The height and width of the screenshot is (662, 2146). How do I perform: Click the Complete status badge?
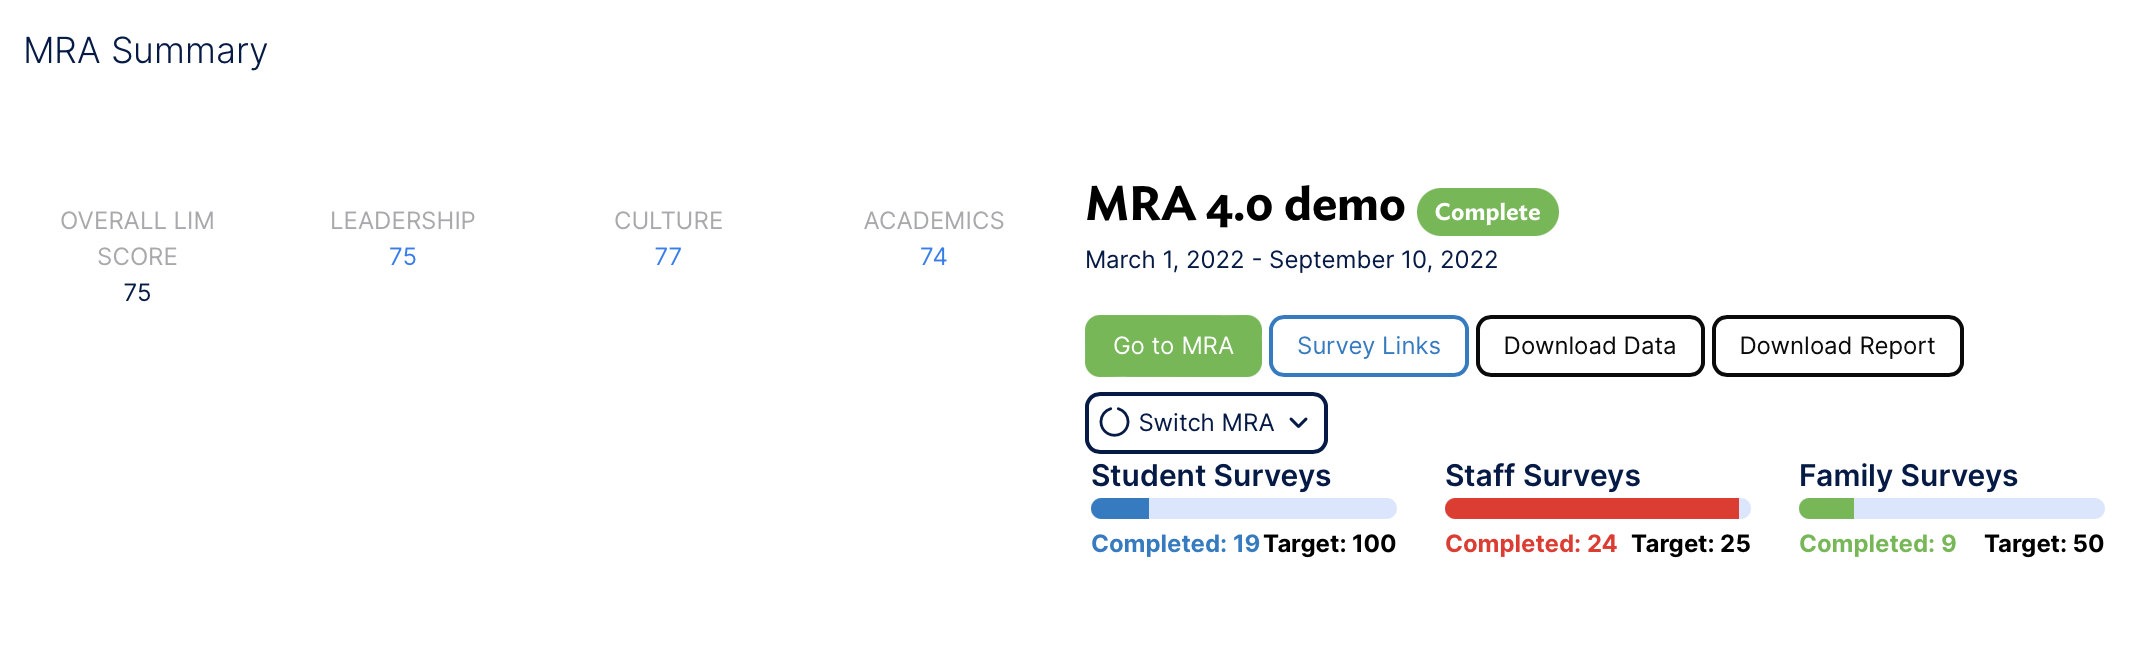(1487, 211)
